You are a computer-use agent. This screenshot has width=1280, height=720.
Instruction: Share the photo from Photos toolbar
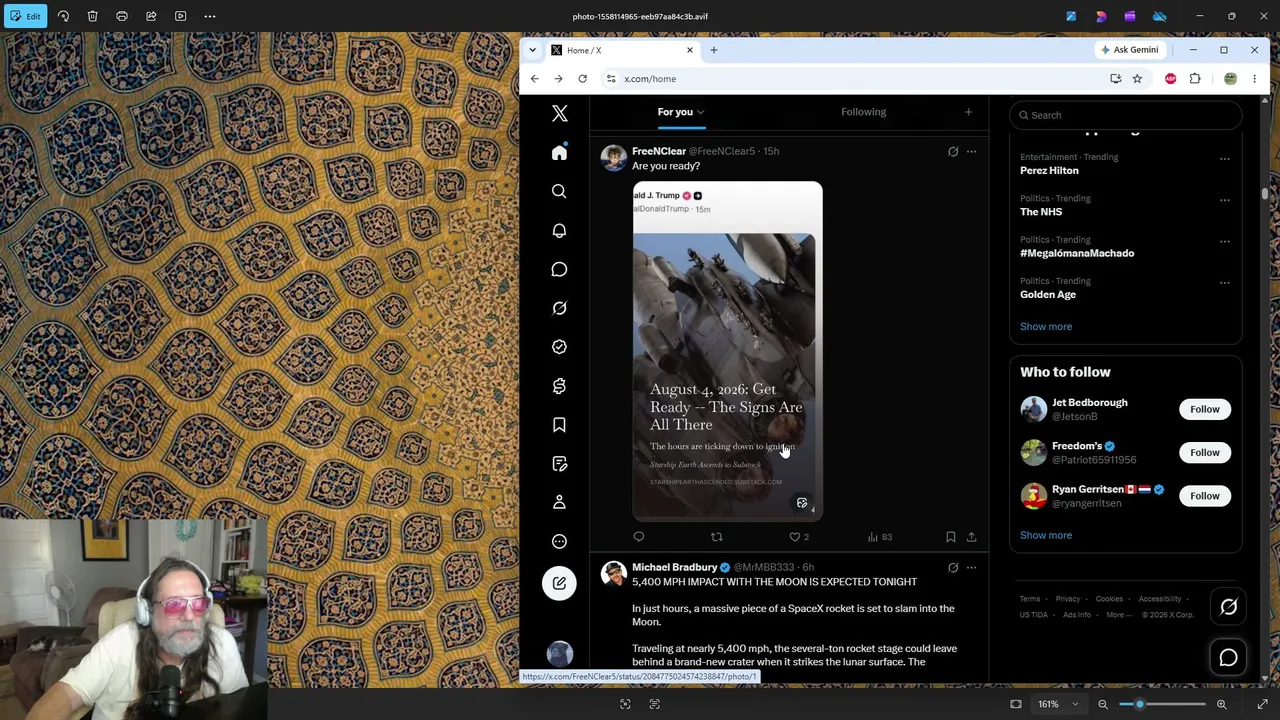[151, 16]
